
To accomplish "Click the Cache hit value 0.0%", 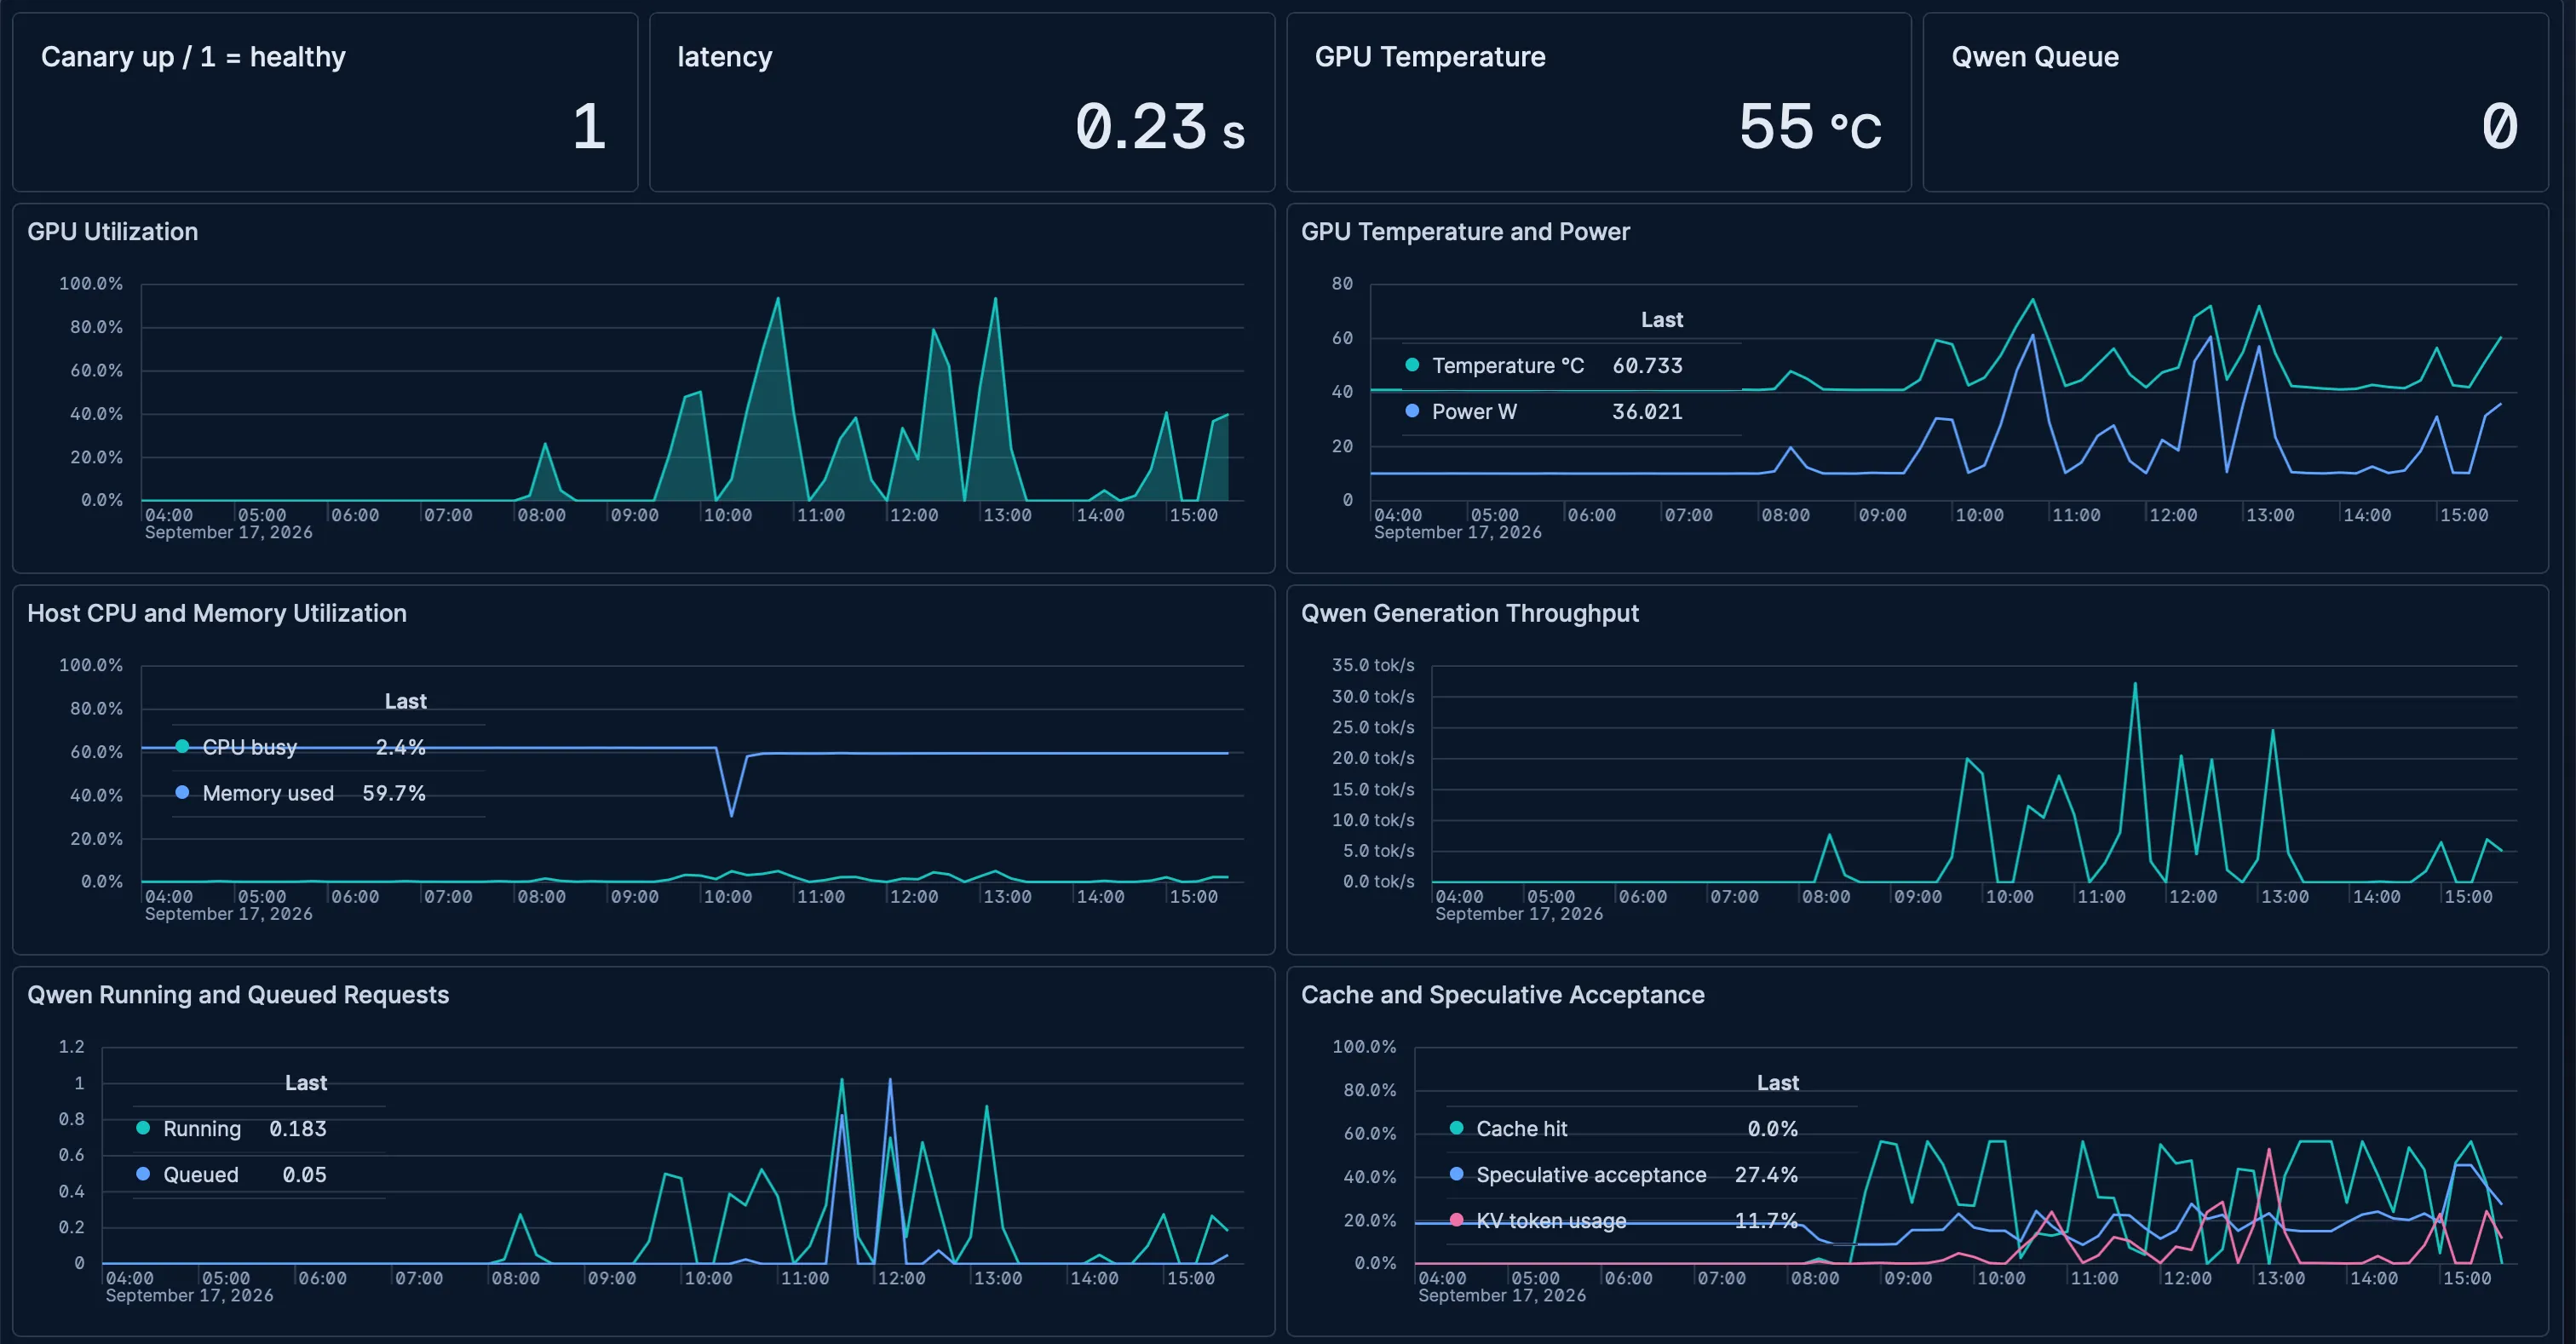I will pos(1772,1129).
